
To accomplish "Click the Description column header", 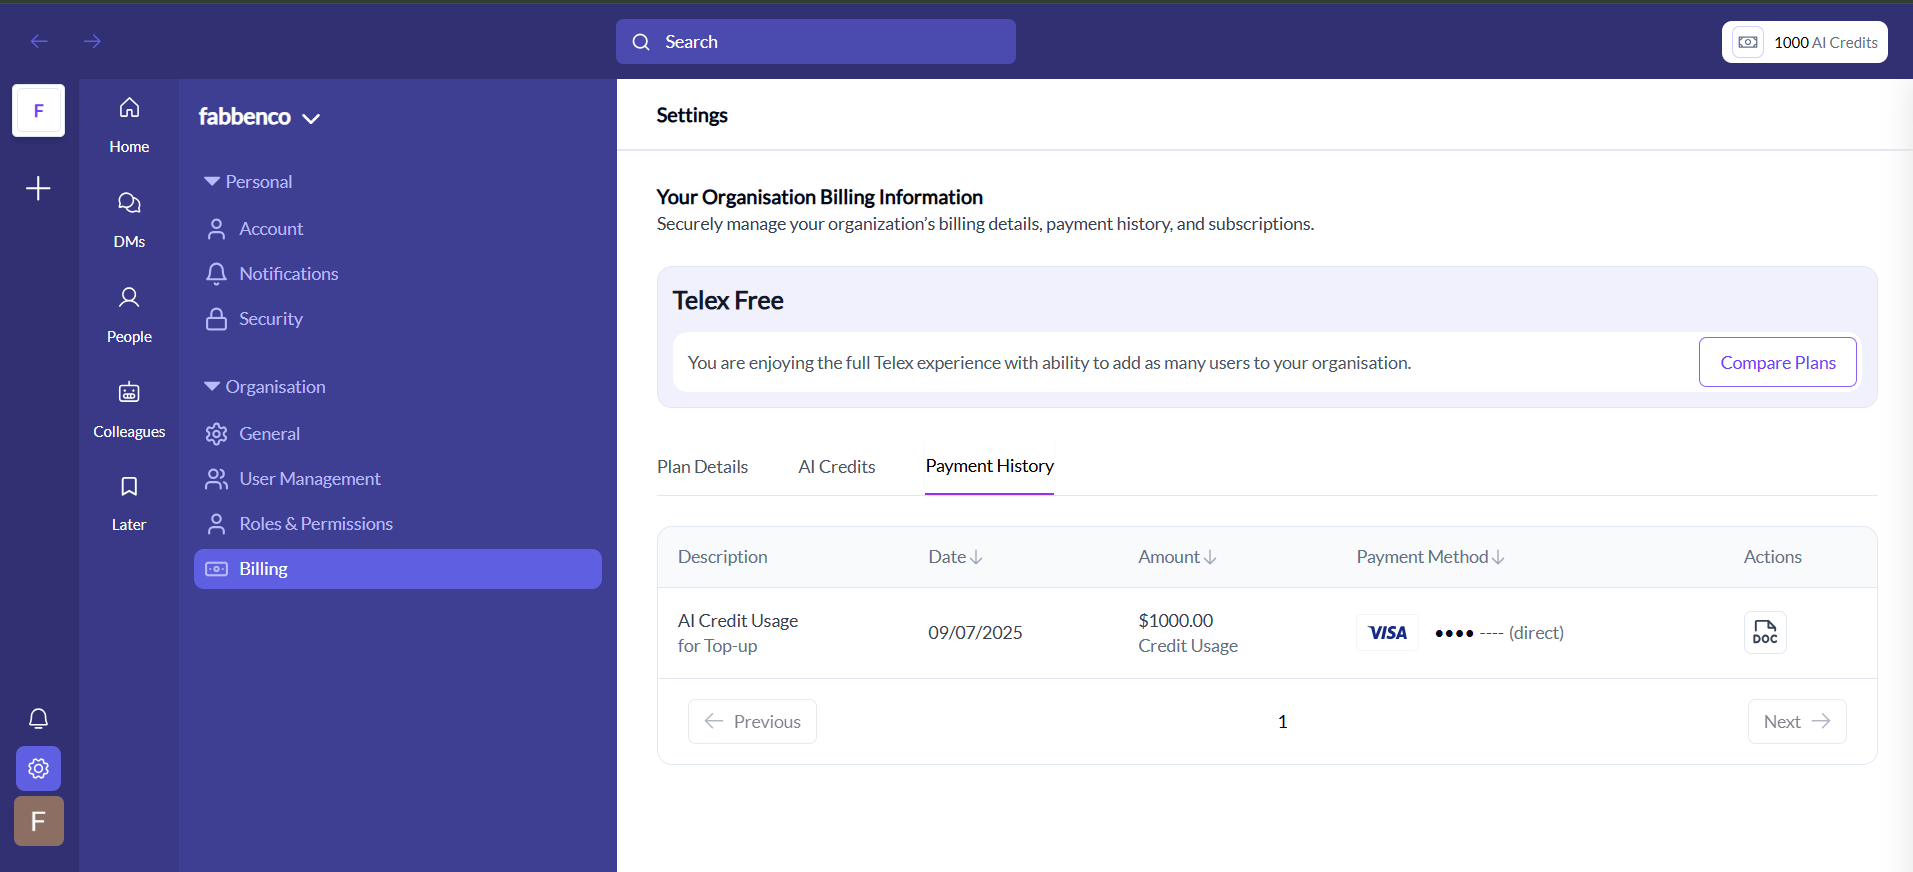I will (723, 557).
